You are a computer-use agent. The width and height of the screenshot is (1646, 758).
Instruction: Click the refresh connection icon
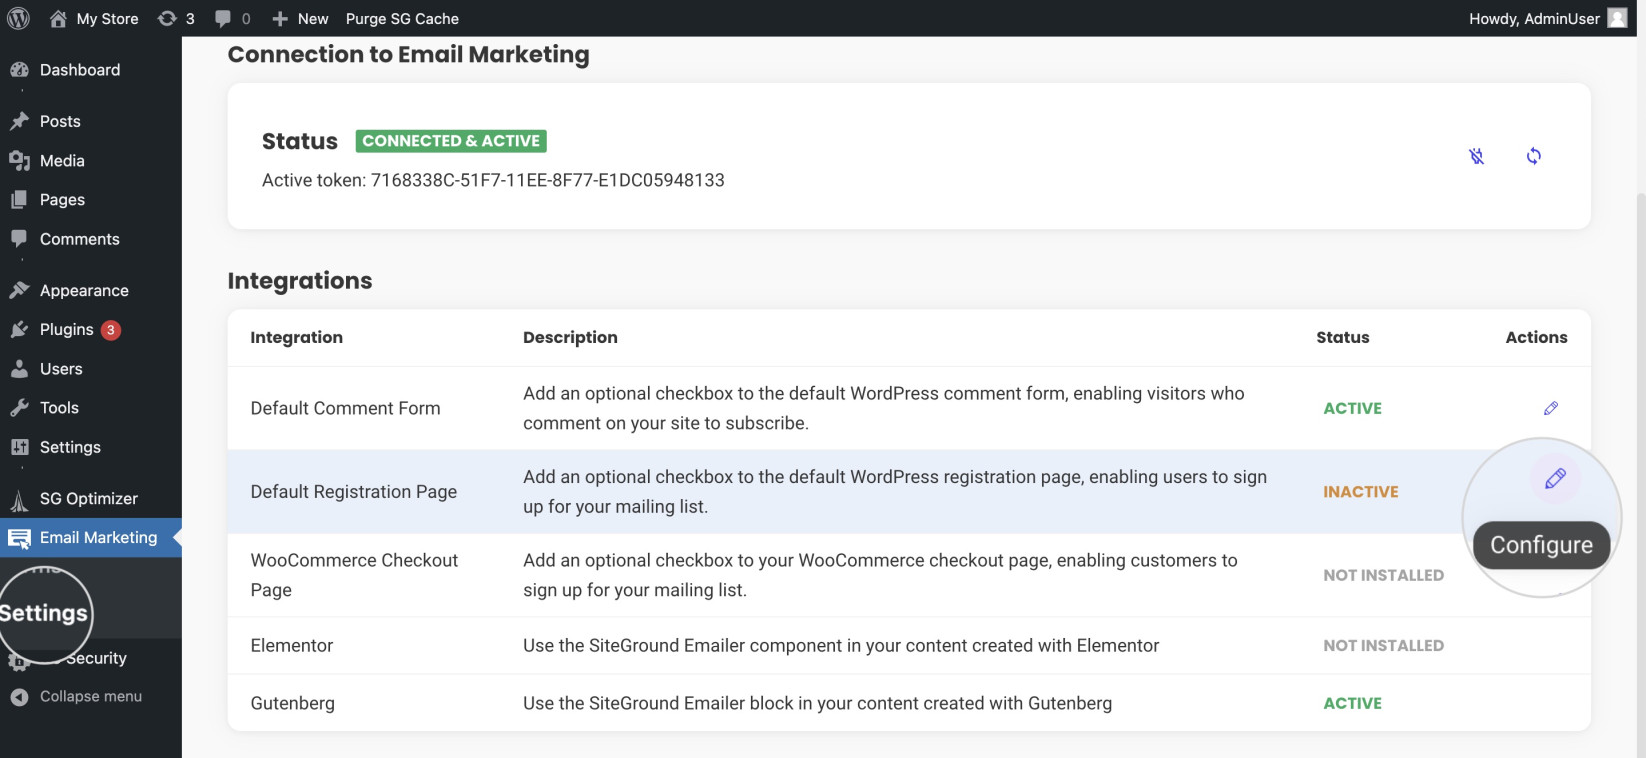[1533, 156]
